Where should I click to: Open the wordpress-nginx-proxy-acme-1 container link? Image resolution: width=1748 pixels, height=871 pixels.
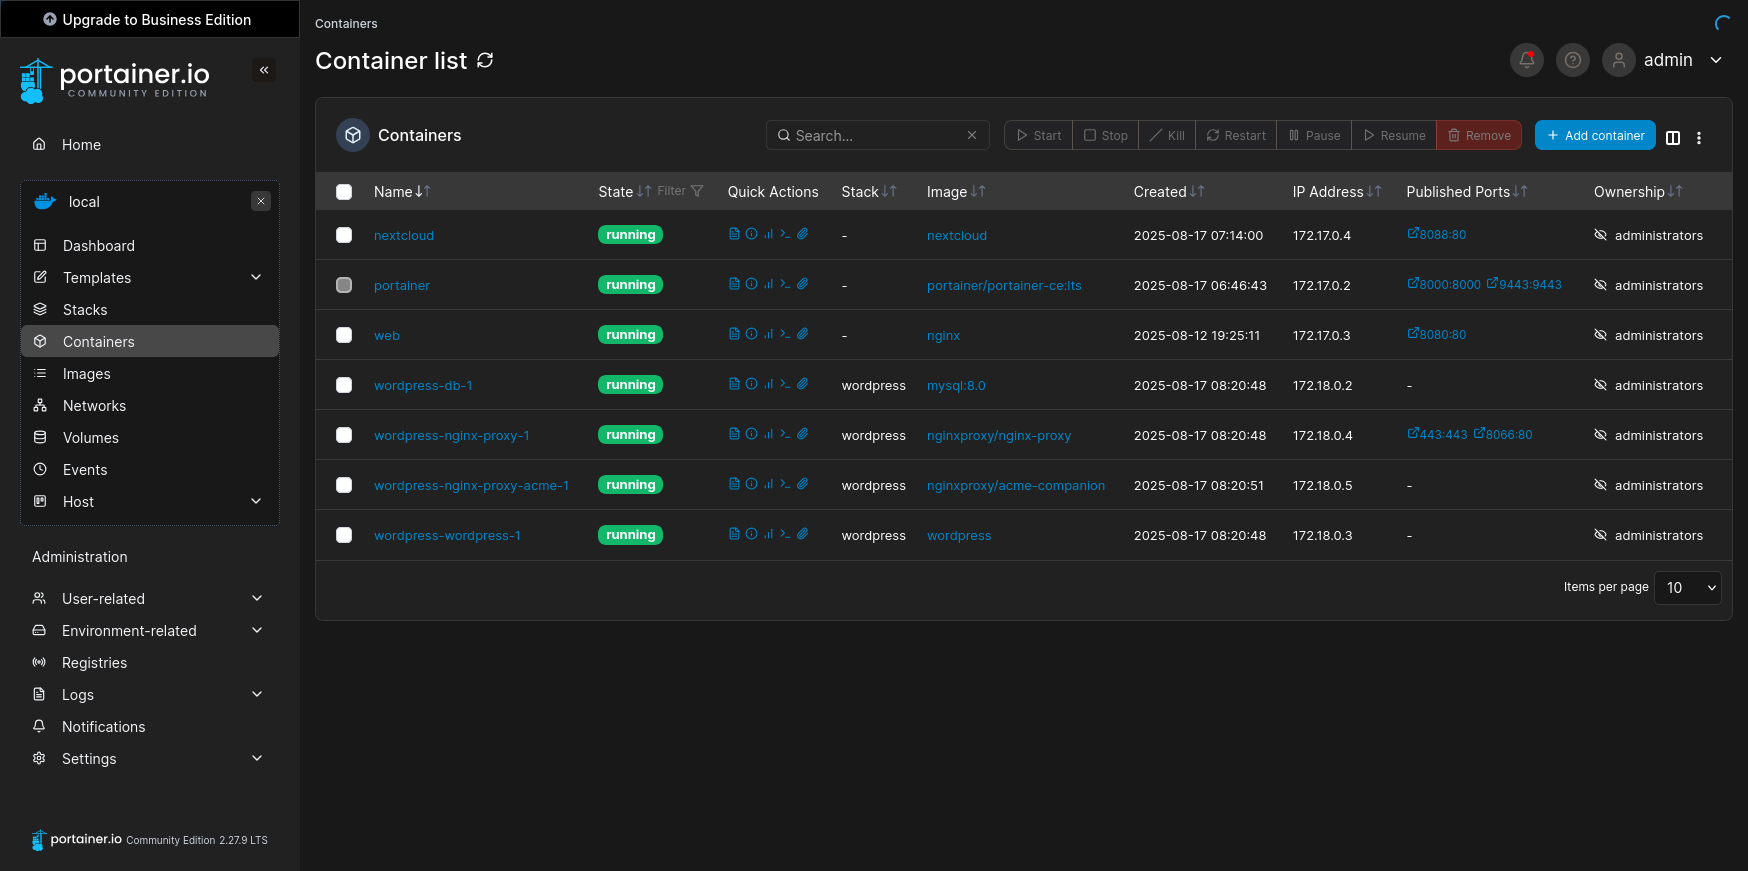tap(471, 485)
